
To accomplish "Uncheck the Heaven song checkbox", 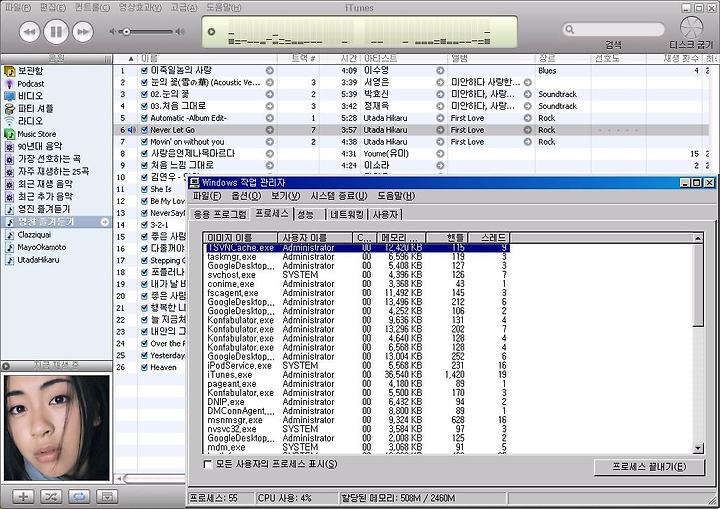I will (144, 368).
